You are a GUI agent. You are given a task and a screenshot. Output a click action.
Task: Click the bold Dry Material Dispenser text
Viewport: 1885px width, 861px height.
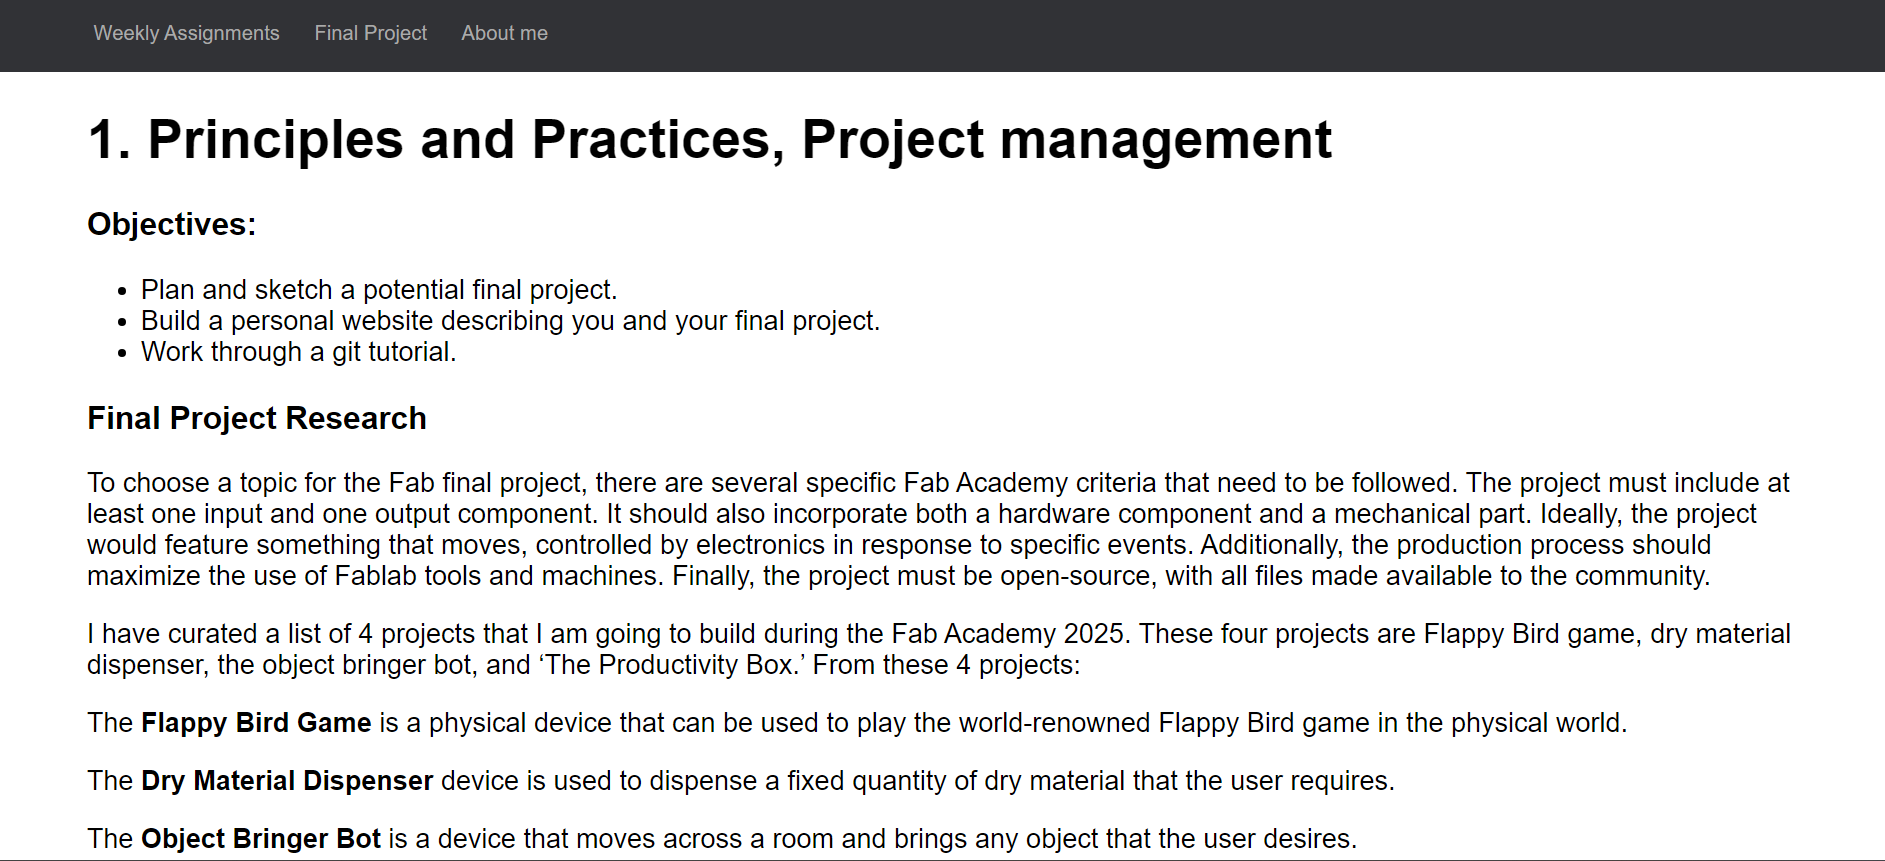click(x=287, y=781)
